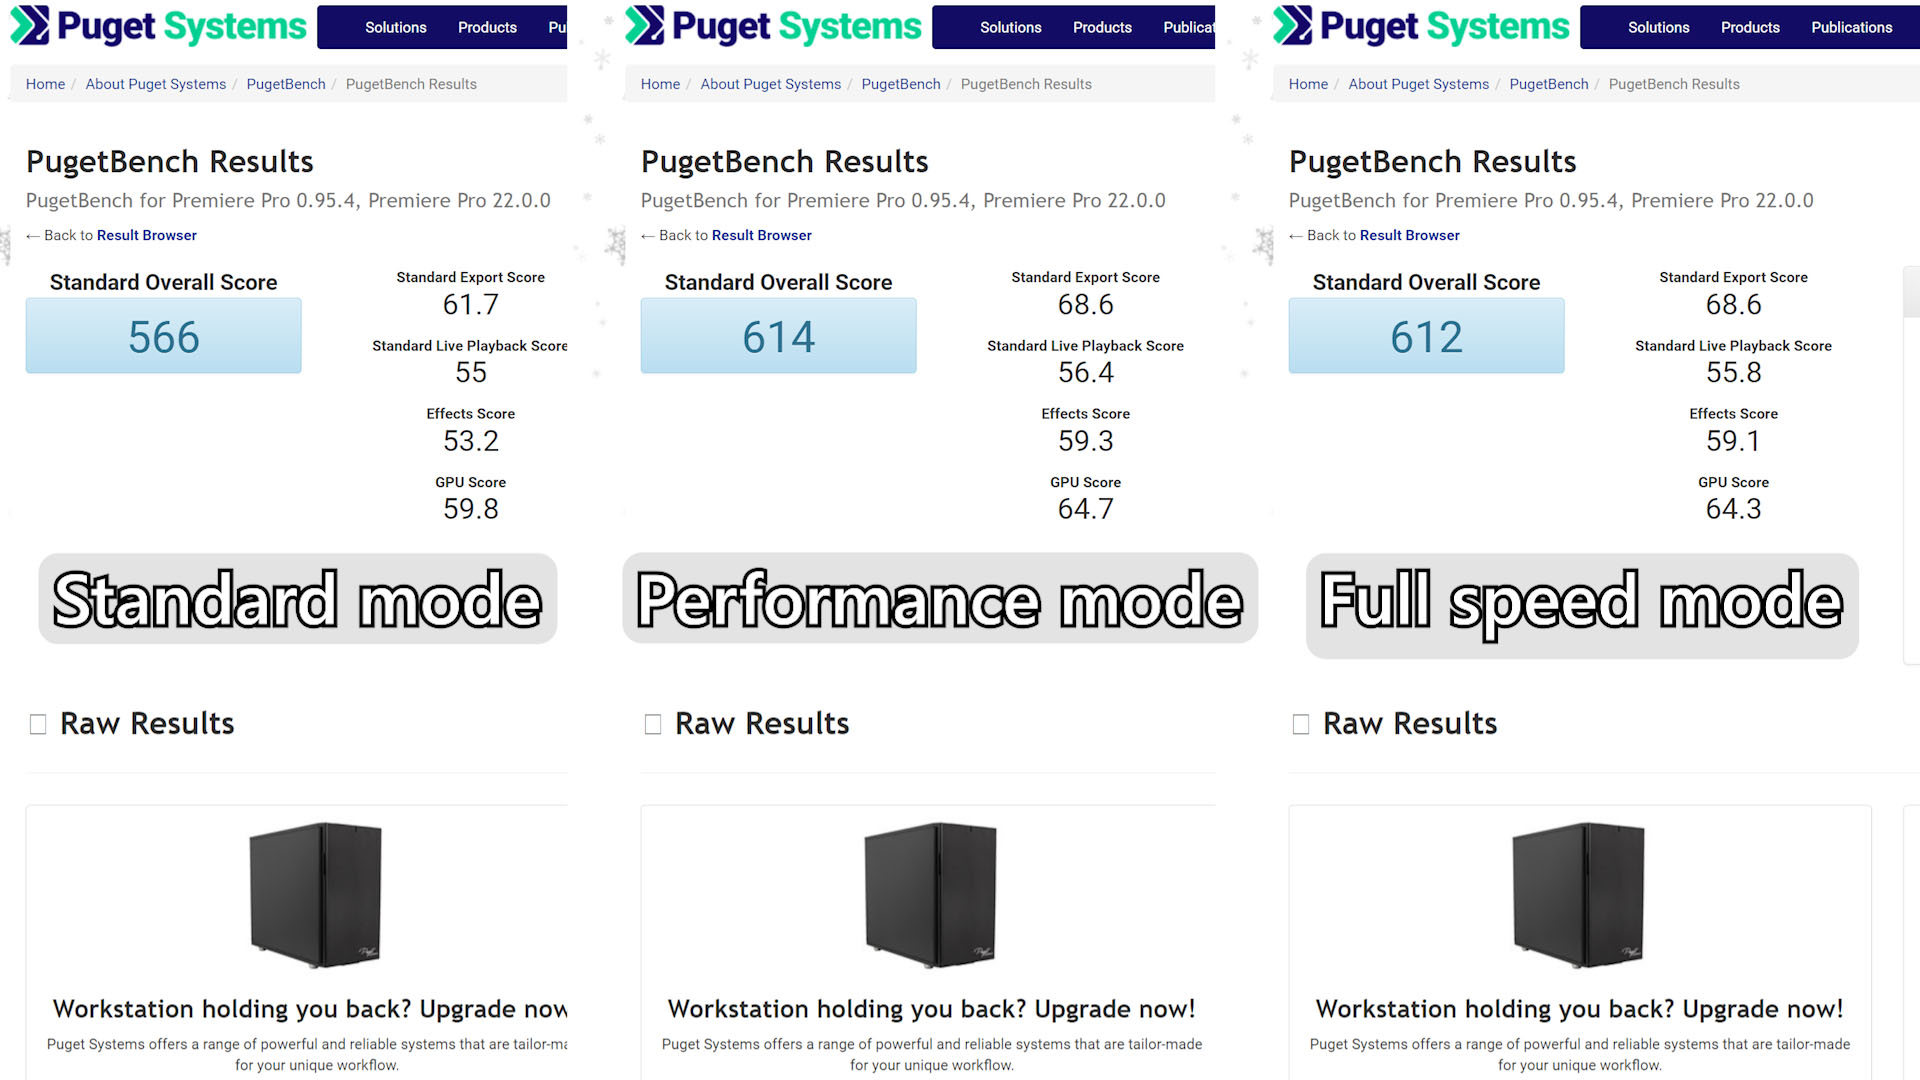Click the Result Browser link under the 612 score page
The width and height of the screenshot is (1920, 1080).
1410,235
